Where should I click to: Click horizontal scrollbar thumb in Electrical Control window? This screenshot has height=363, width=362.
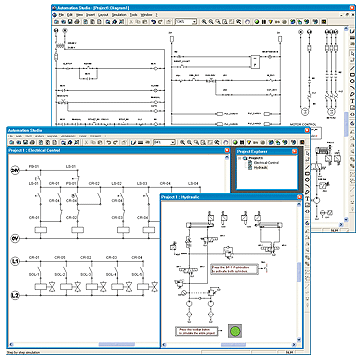pyautogui.click(x=117, y=344)
